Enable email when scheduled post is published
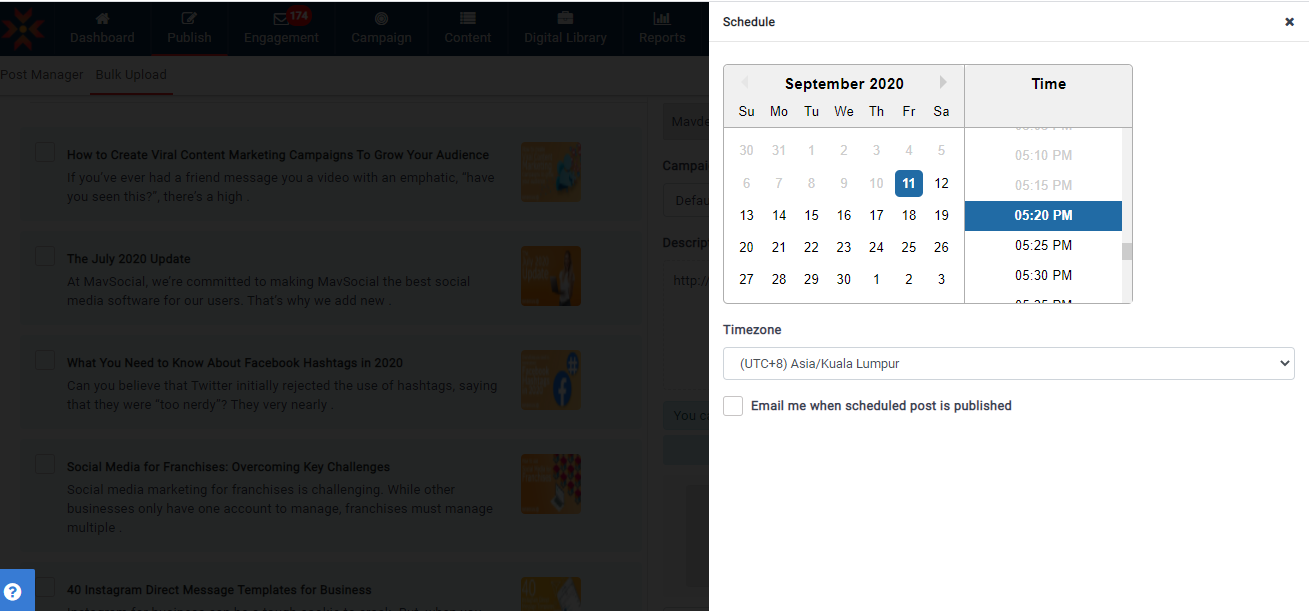Screen dimensions: 1309x611 733,406
